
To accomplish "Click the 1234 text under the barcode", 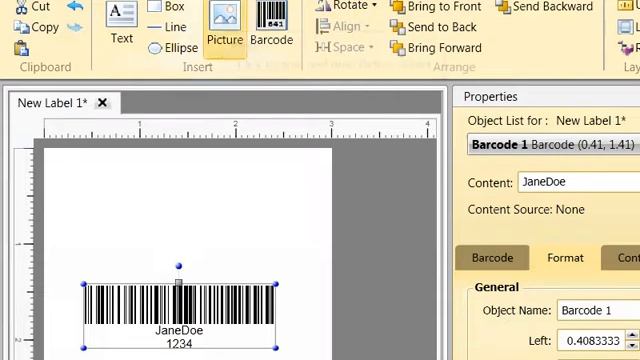I will click(179, 344).
